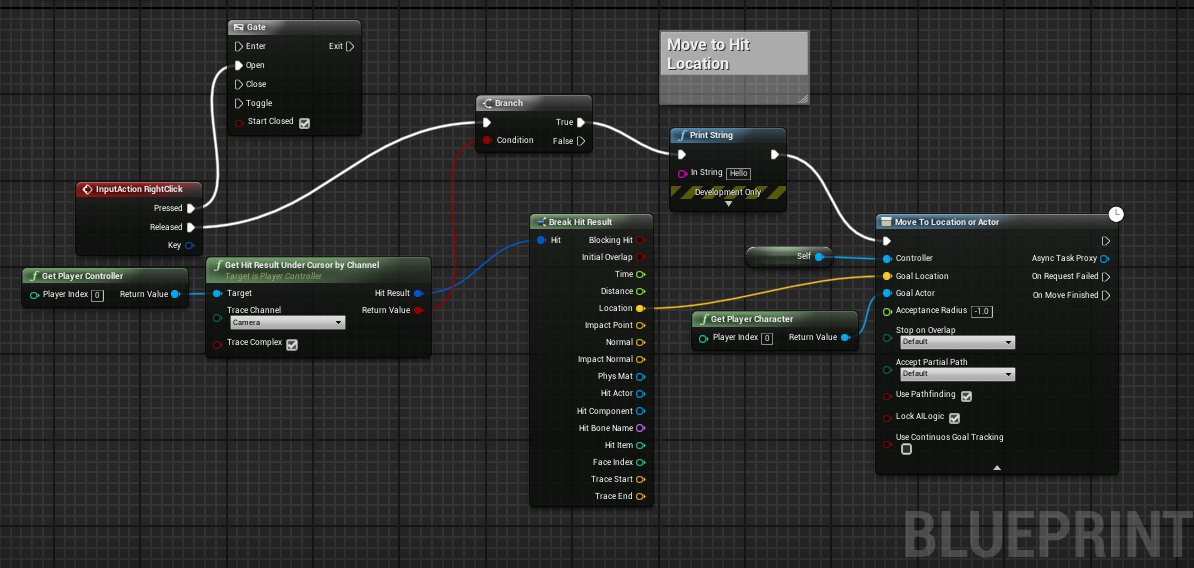Click the Distance output pin
Image resolution: width=1194 pixels, height=568 pixels.
click(x=640, y=291)
